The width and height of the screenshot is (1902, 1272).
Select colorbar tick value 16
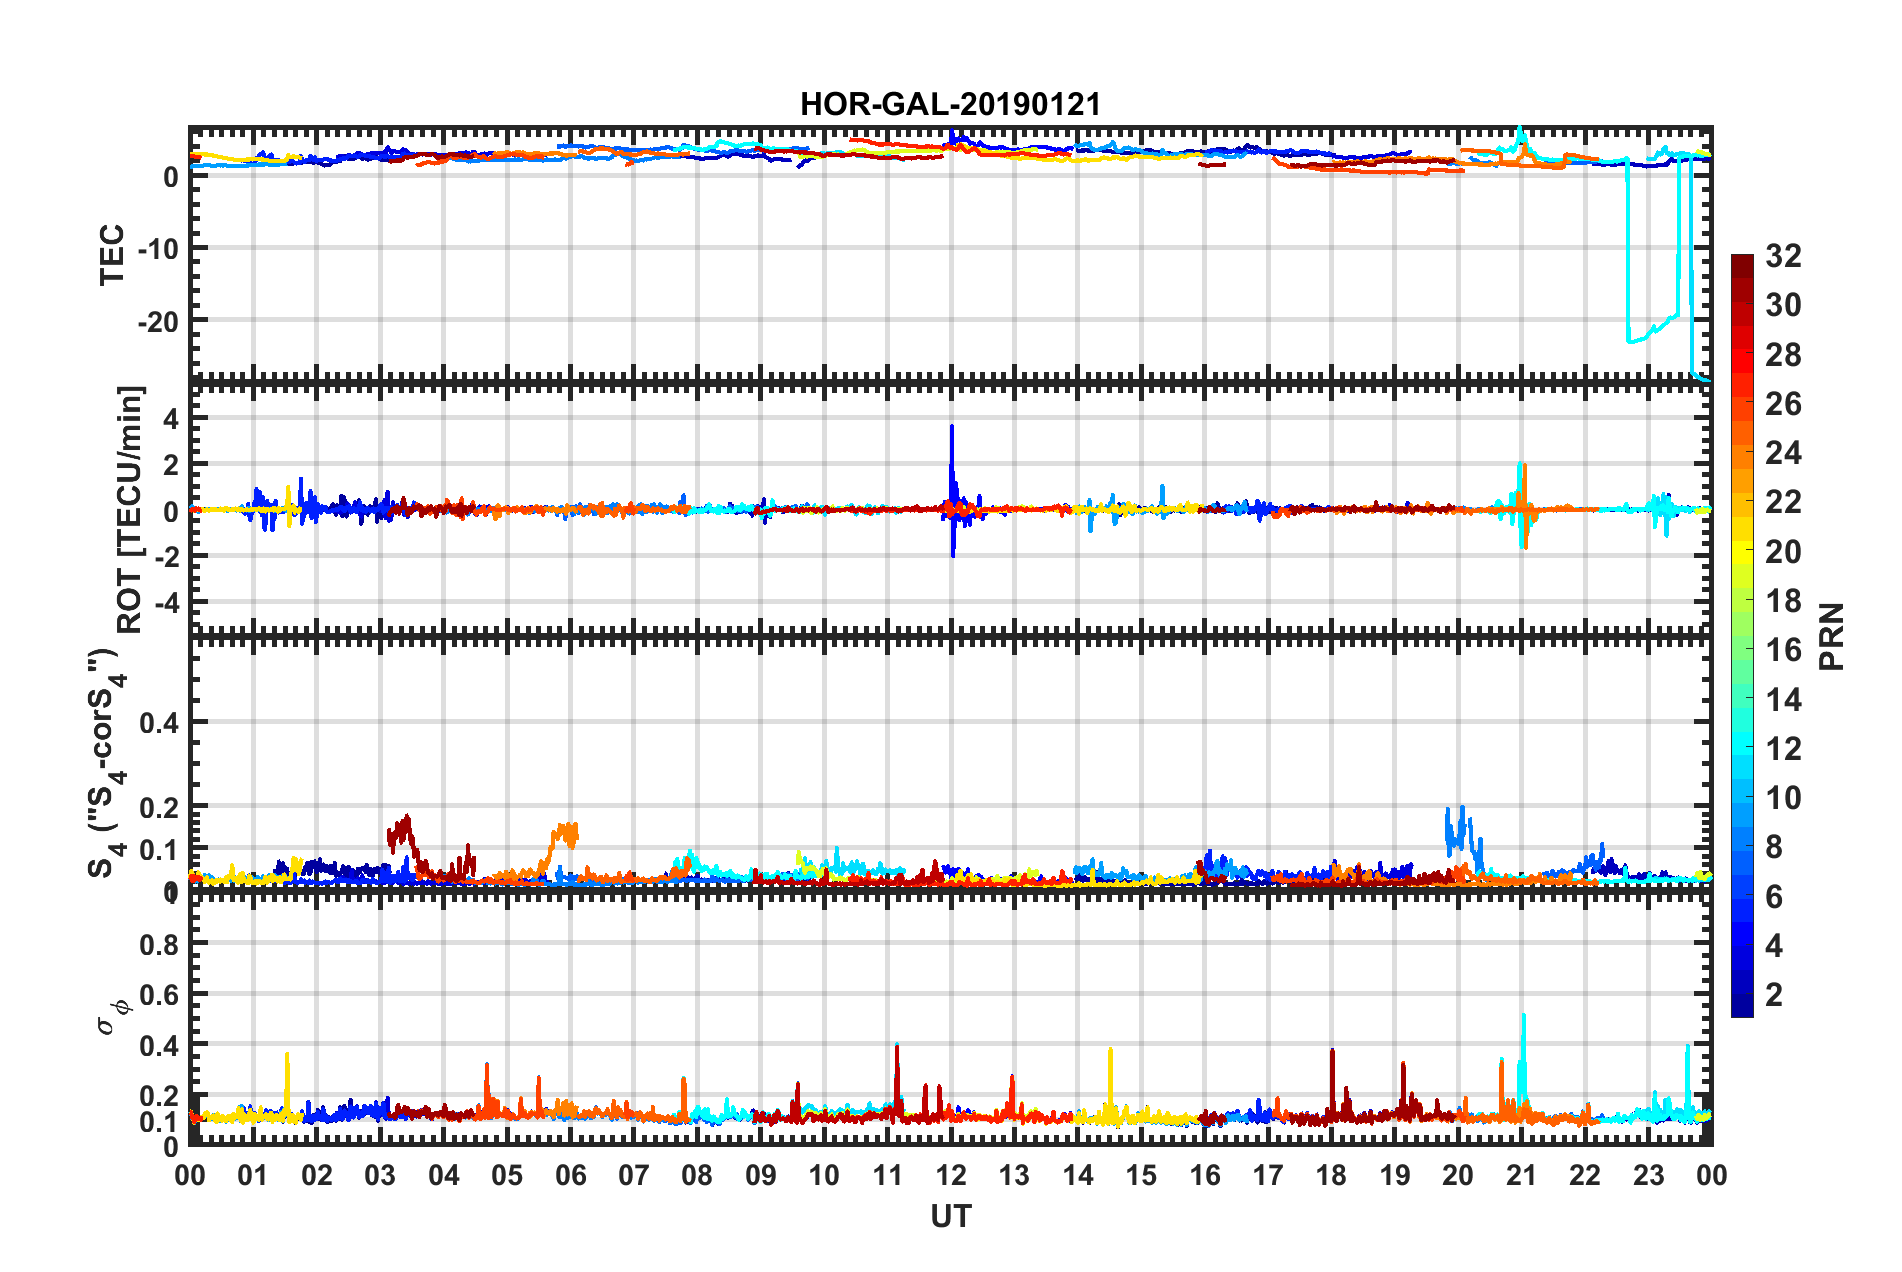(x=1783, y=650)
